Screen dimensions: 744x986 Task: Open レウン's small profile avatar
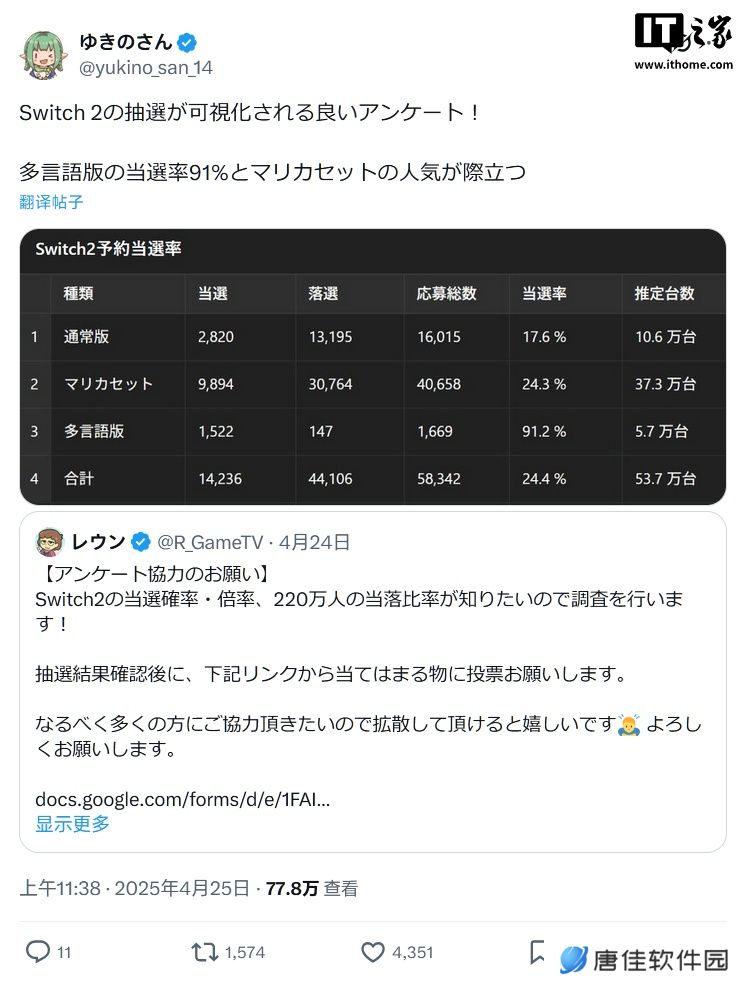[x=50, y=542]
